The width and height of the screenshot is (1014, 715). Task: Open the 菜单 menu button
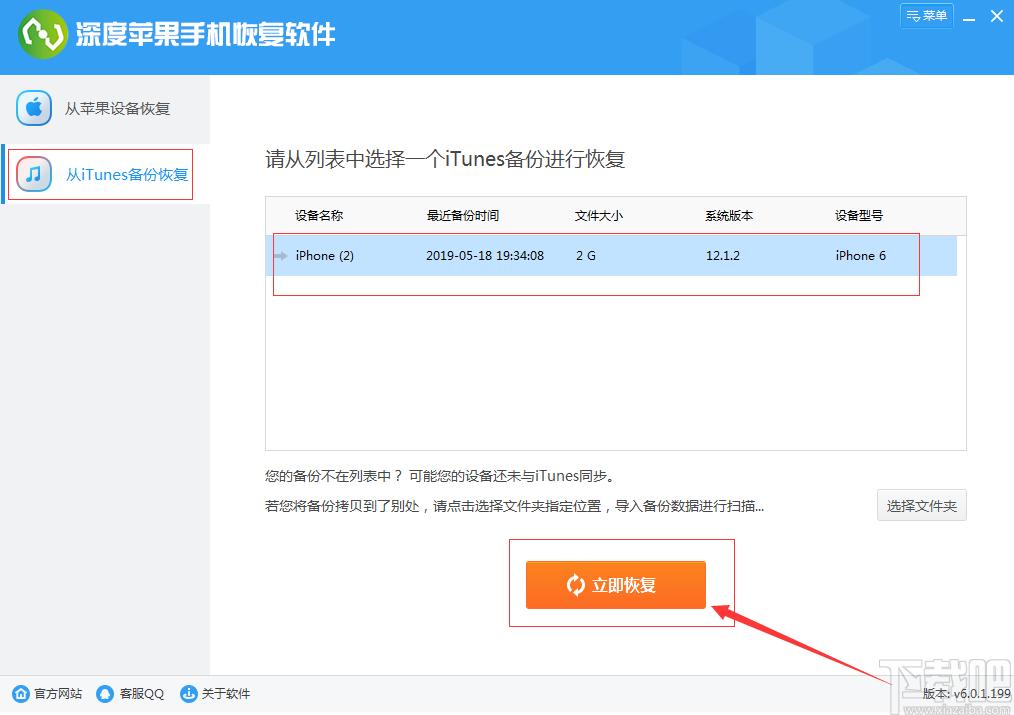pos(926,16)
